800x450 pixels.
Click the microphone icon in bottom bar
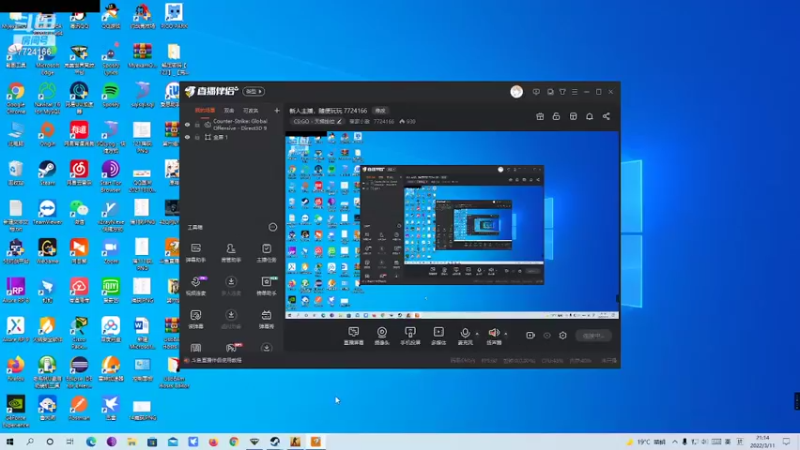pos(465,334)
